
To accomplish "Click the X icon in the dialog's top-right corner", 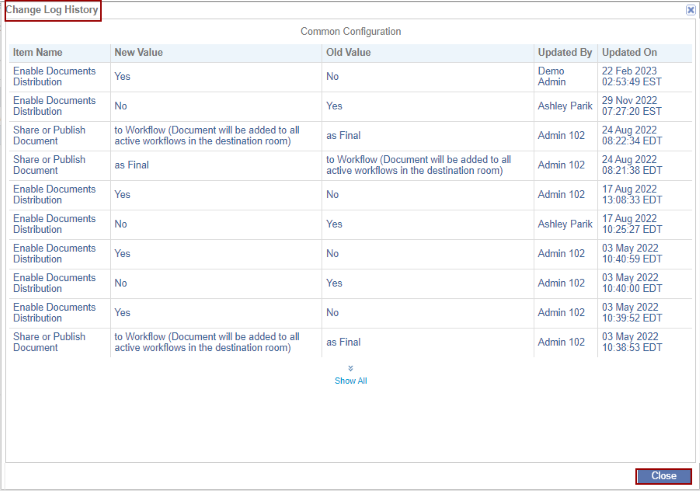I will coord(690,10).
